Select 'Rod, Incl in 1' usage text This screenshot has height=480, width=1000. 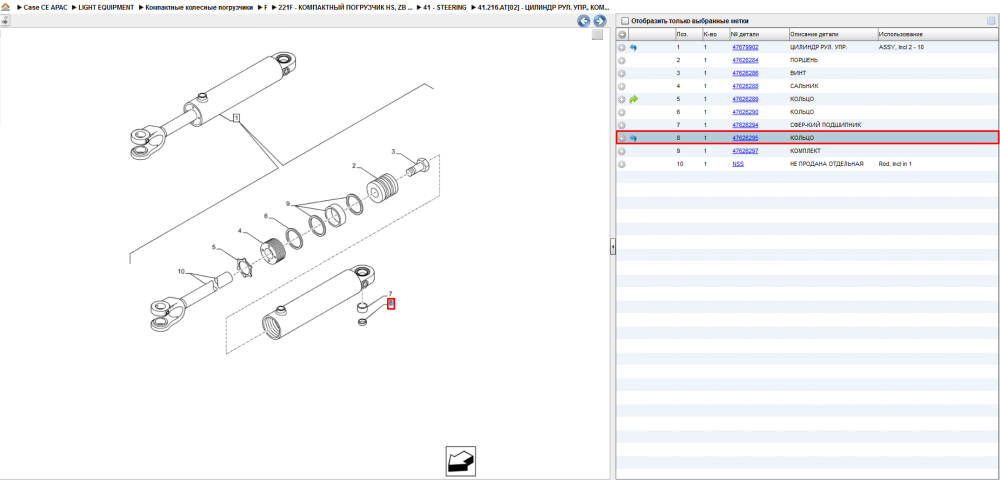pos(895,164)
